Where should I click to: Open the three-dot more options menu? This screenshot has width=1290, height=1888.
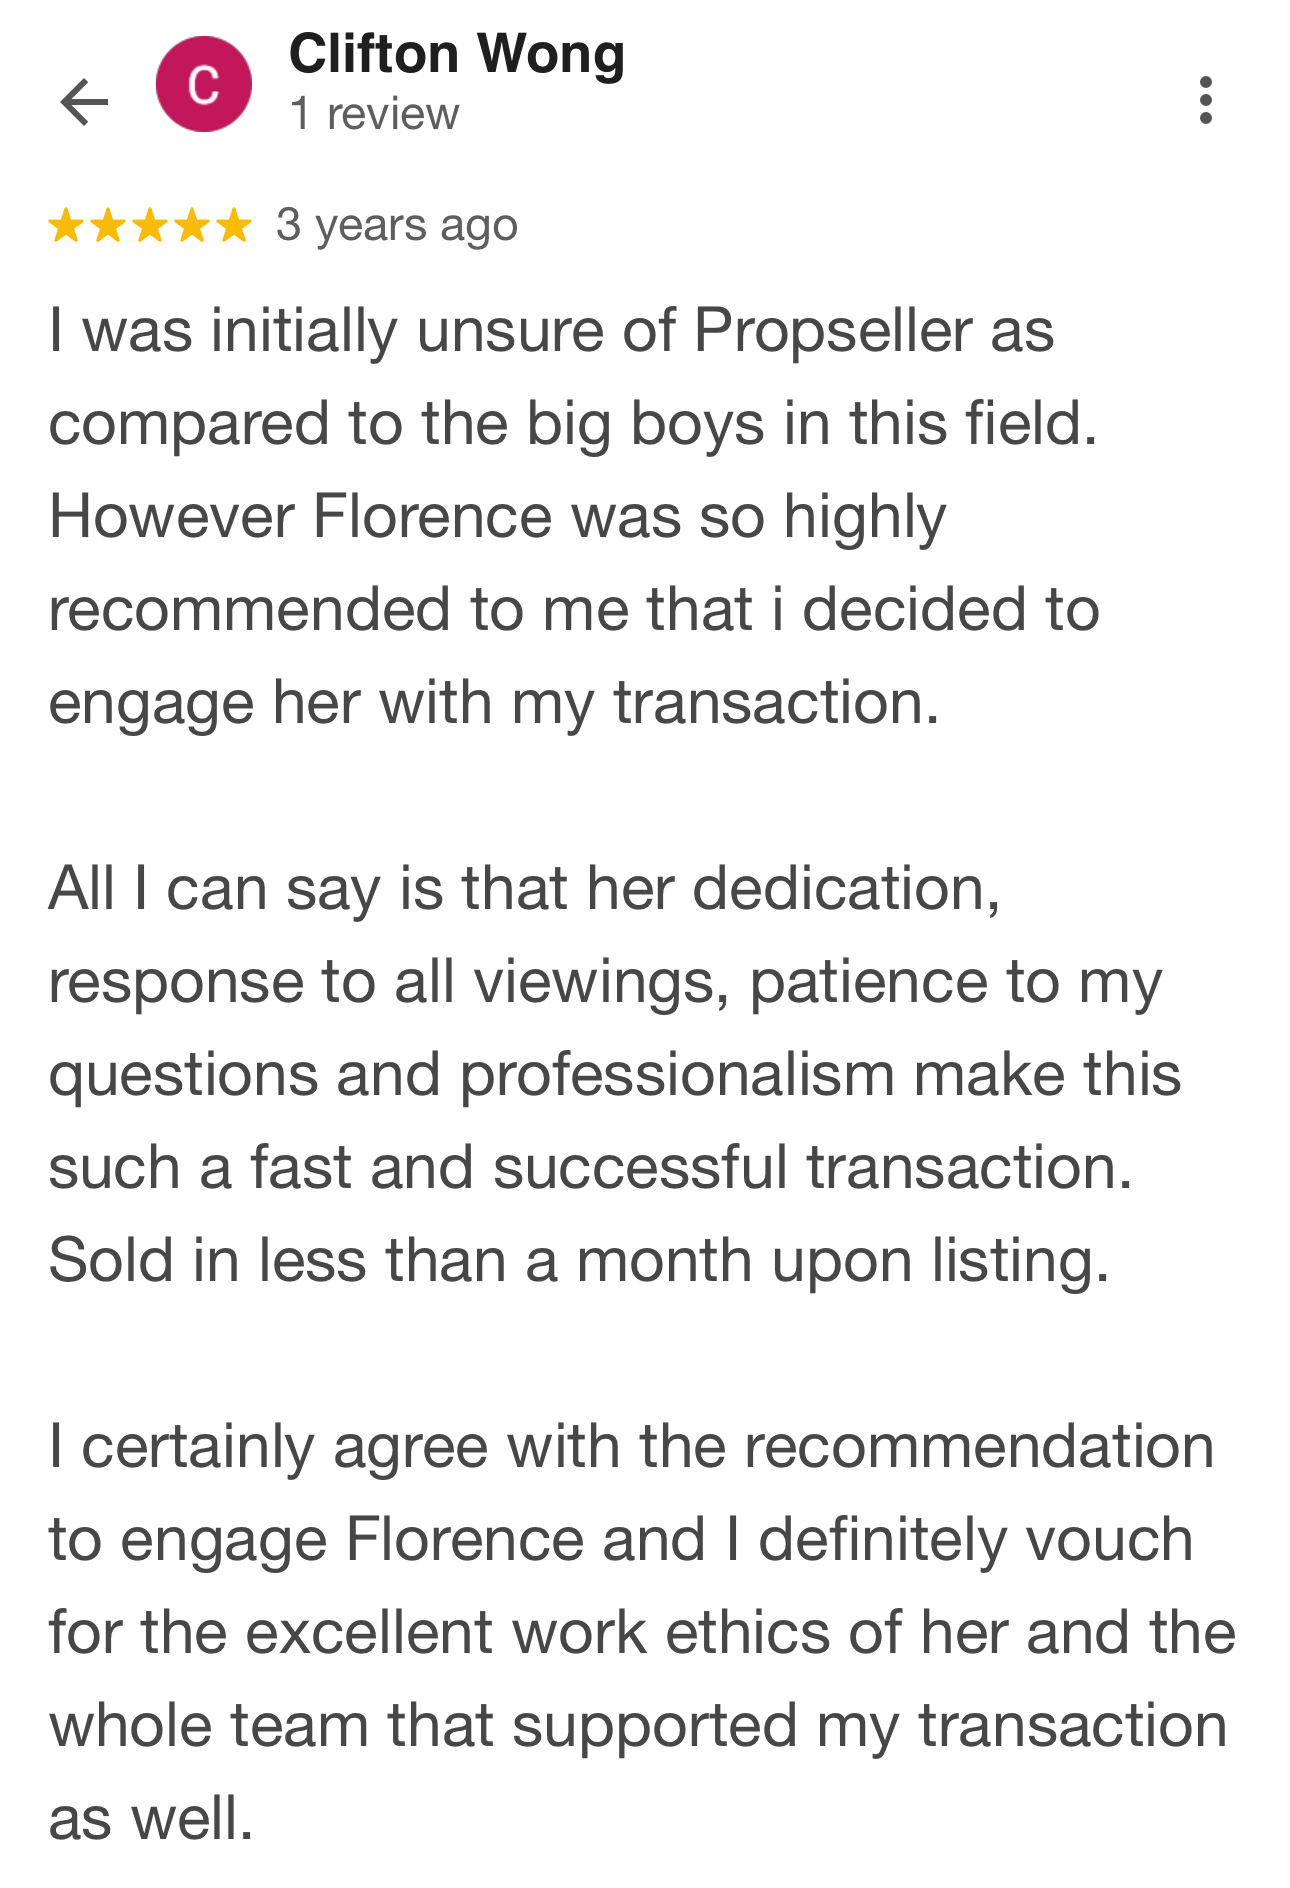point(1205,100)
